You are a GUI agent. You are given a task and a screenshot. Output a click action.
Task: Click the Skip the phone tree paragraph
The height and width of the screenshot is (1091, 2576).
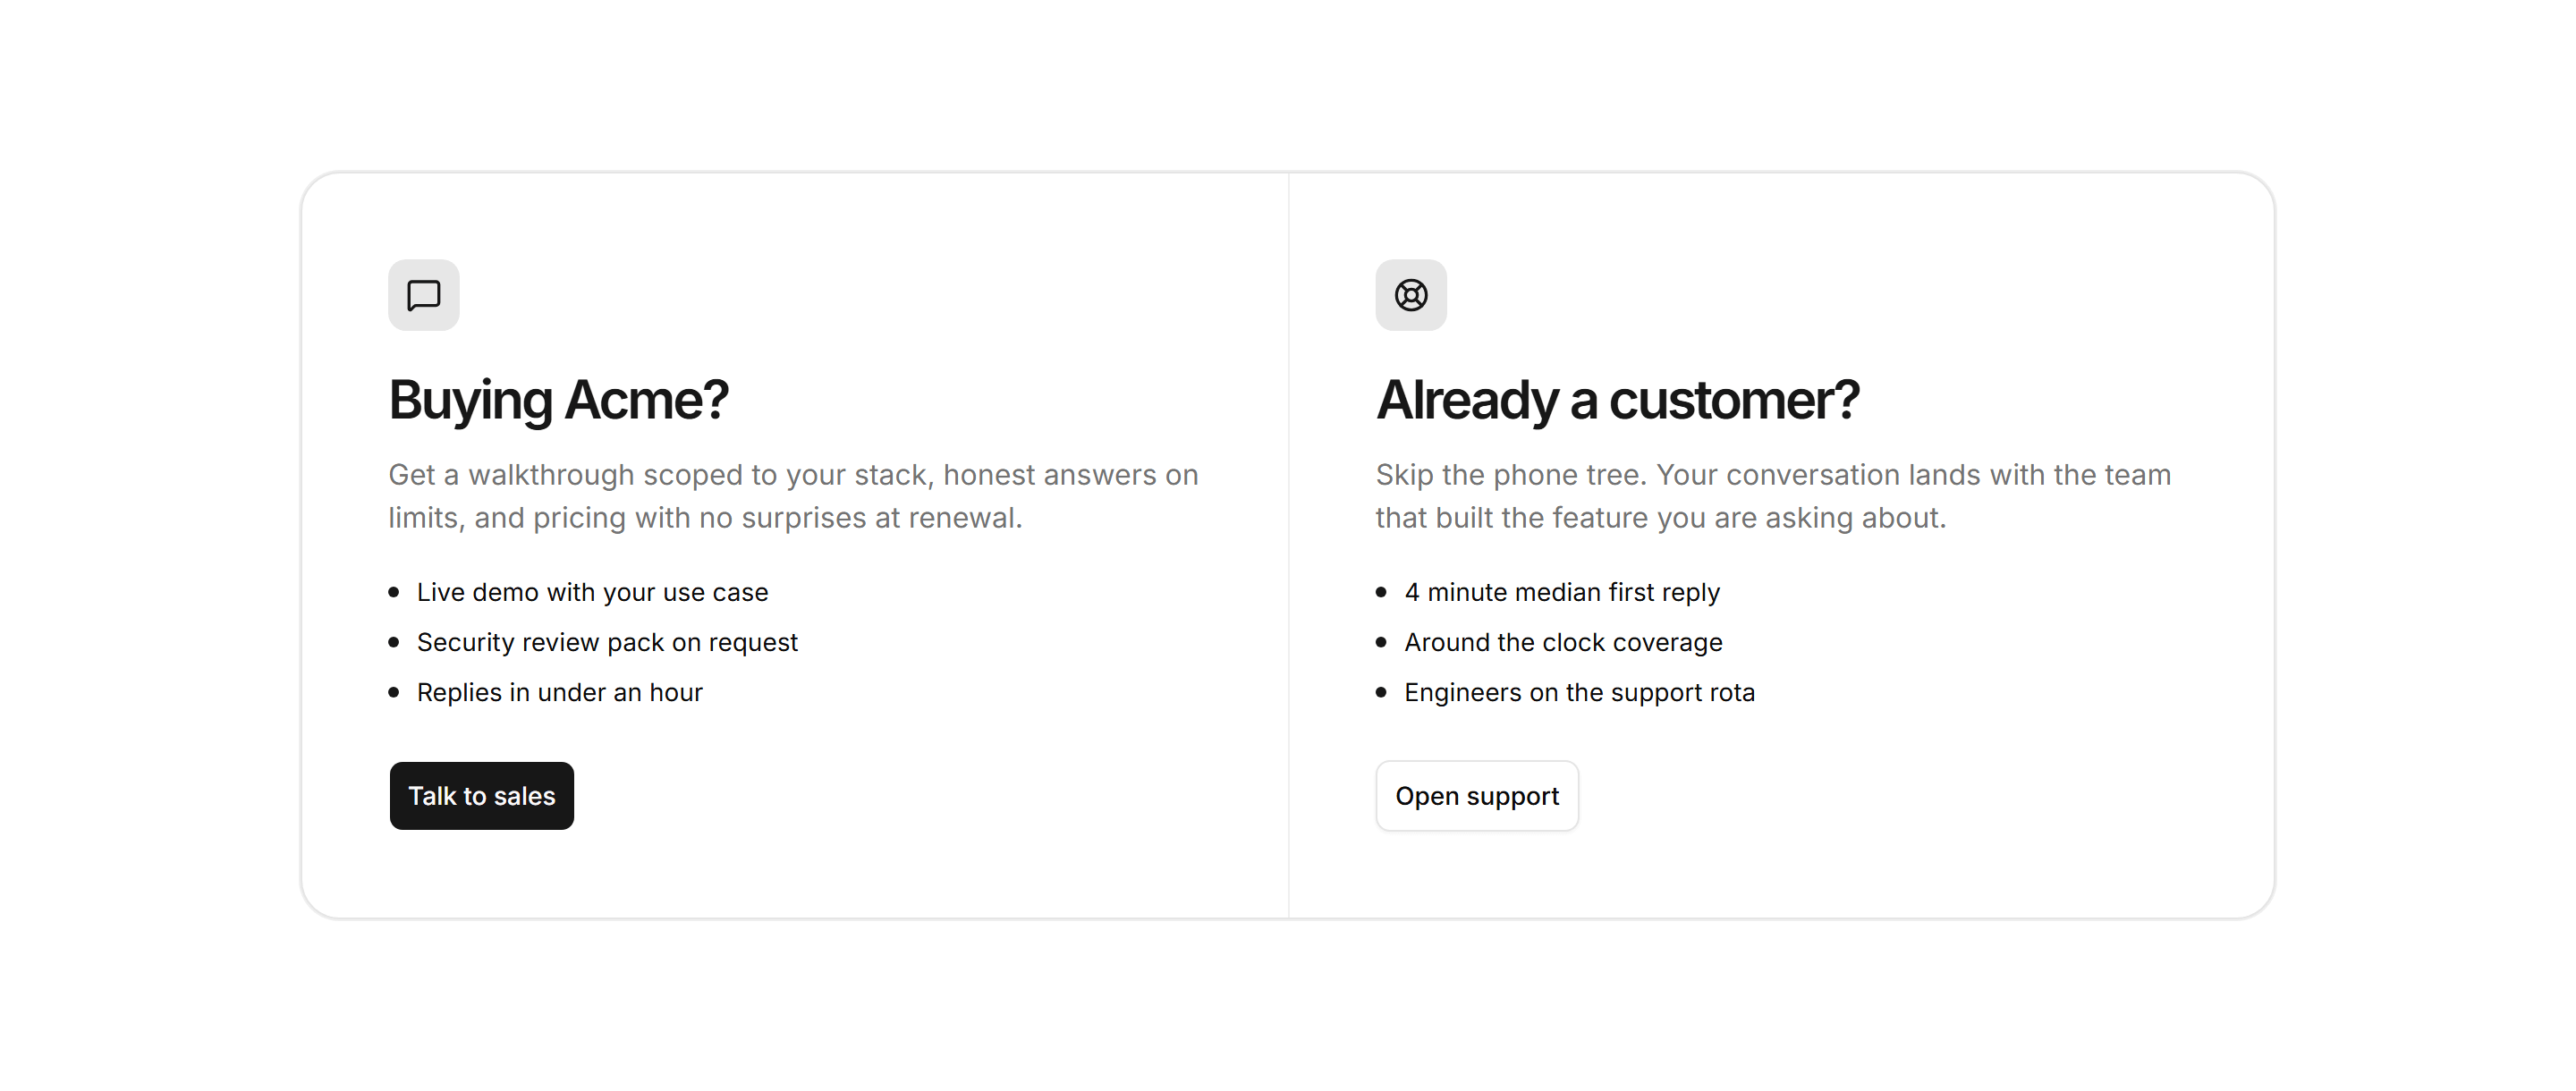pyautogui.click(x=1773, y=496)
